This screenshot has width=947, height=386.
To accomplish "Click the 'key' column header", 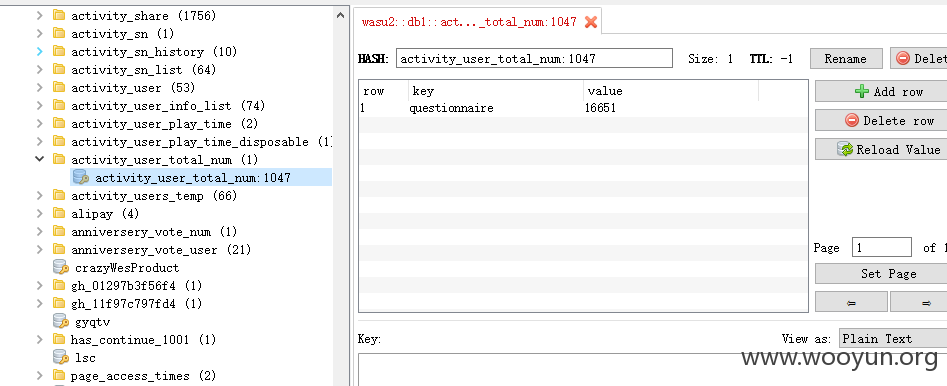I will point(496,92).
